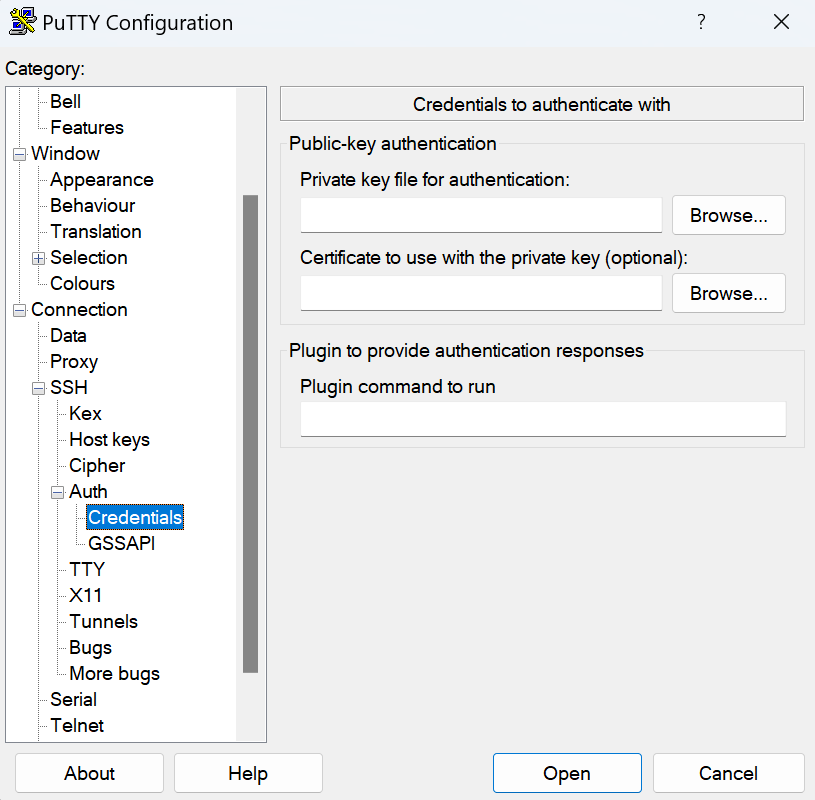Open the TTY settings
Screen dimensions: 815x800
click(87, 569)
